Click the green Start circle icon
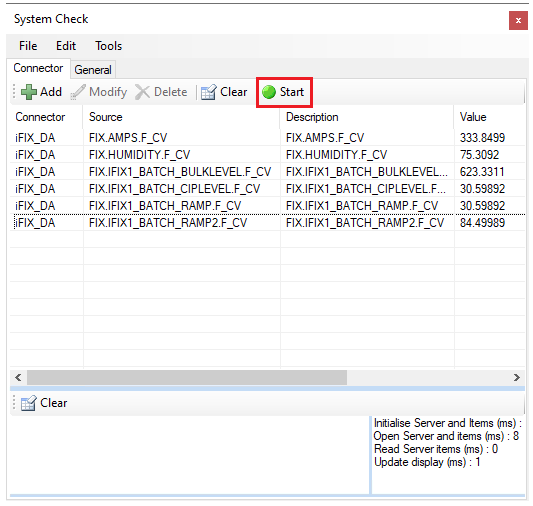This screenshot has height=506, width=533. (269, 92)
